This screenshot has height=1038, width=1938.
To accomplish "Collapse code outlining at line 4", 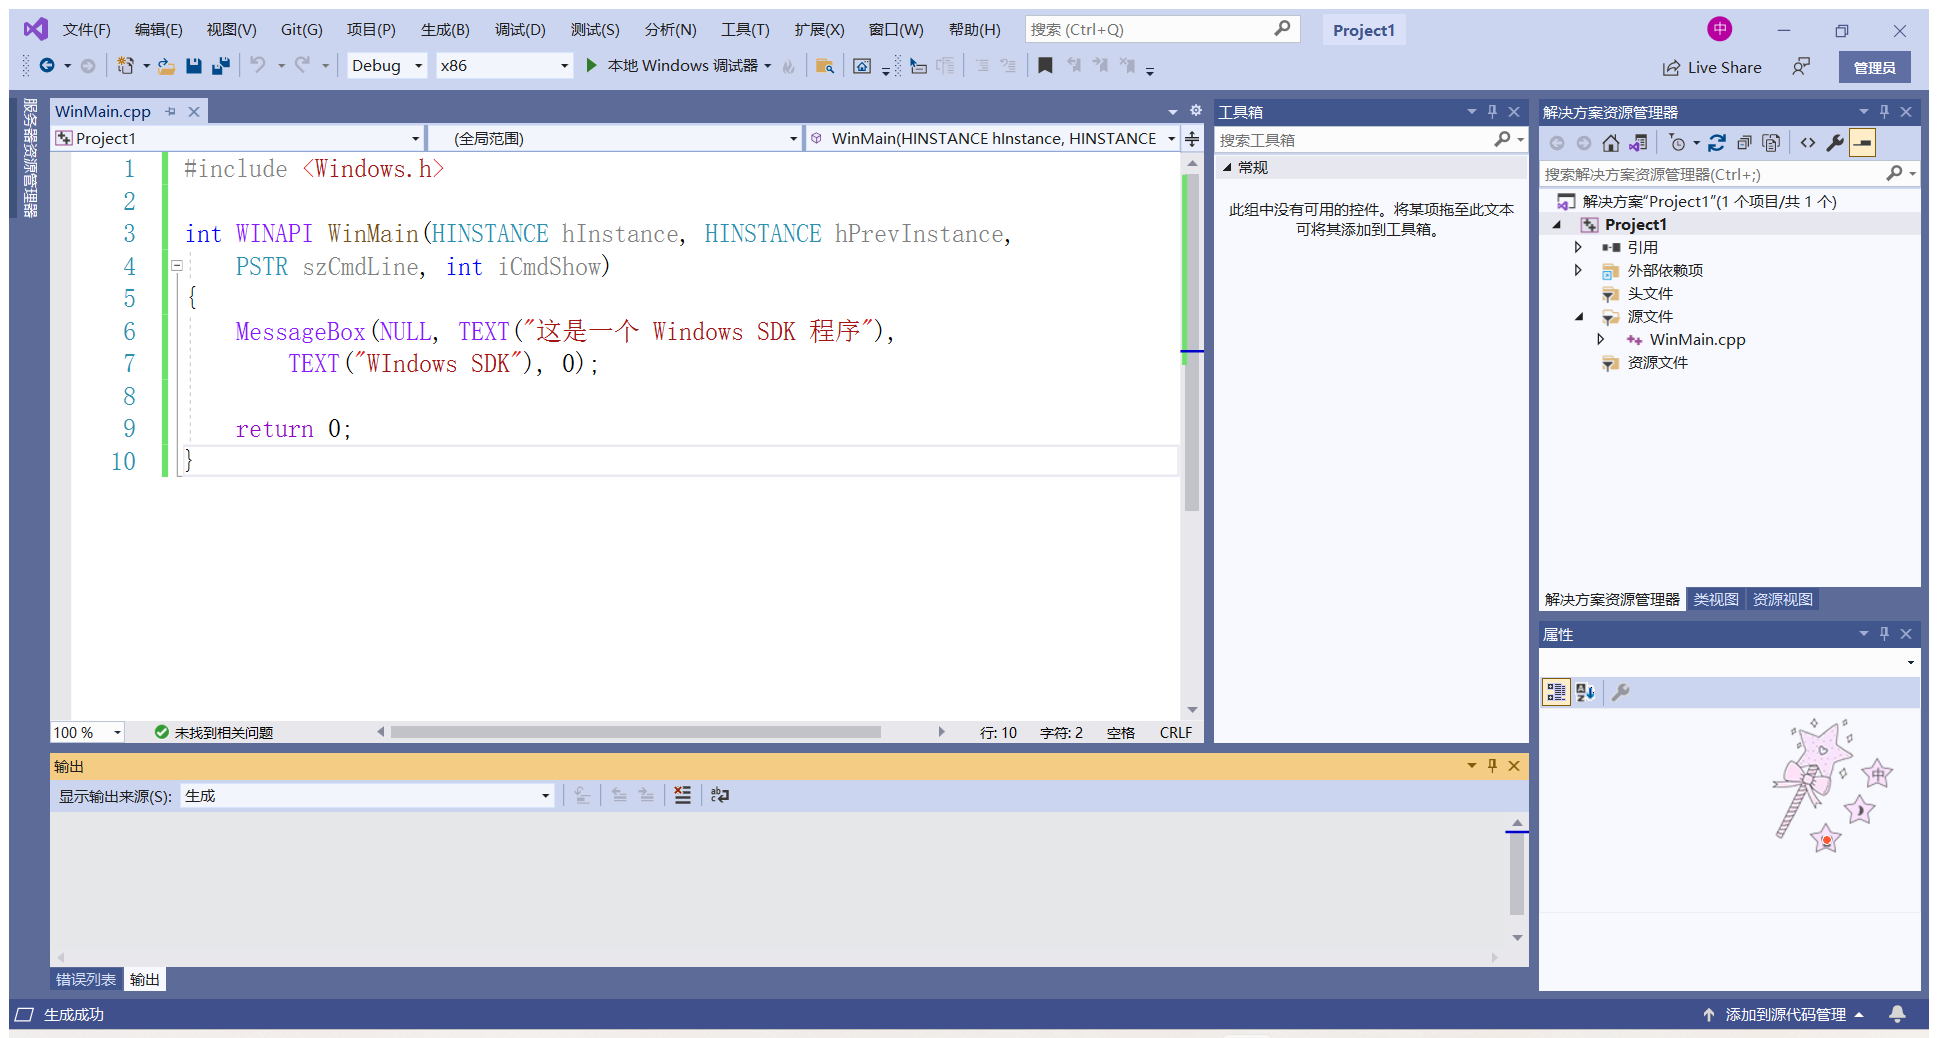I will 177,266.
